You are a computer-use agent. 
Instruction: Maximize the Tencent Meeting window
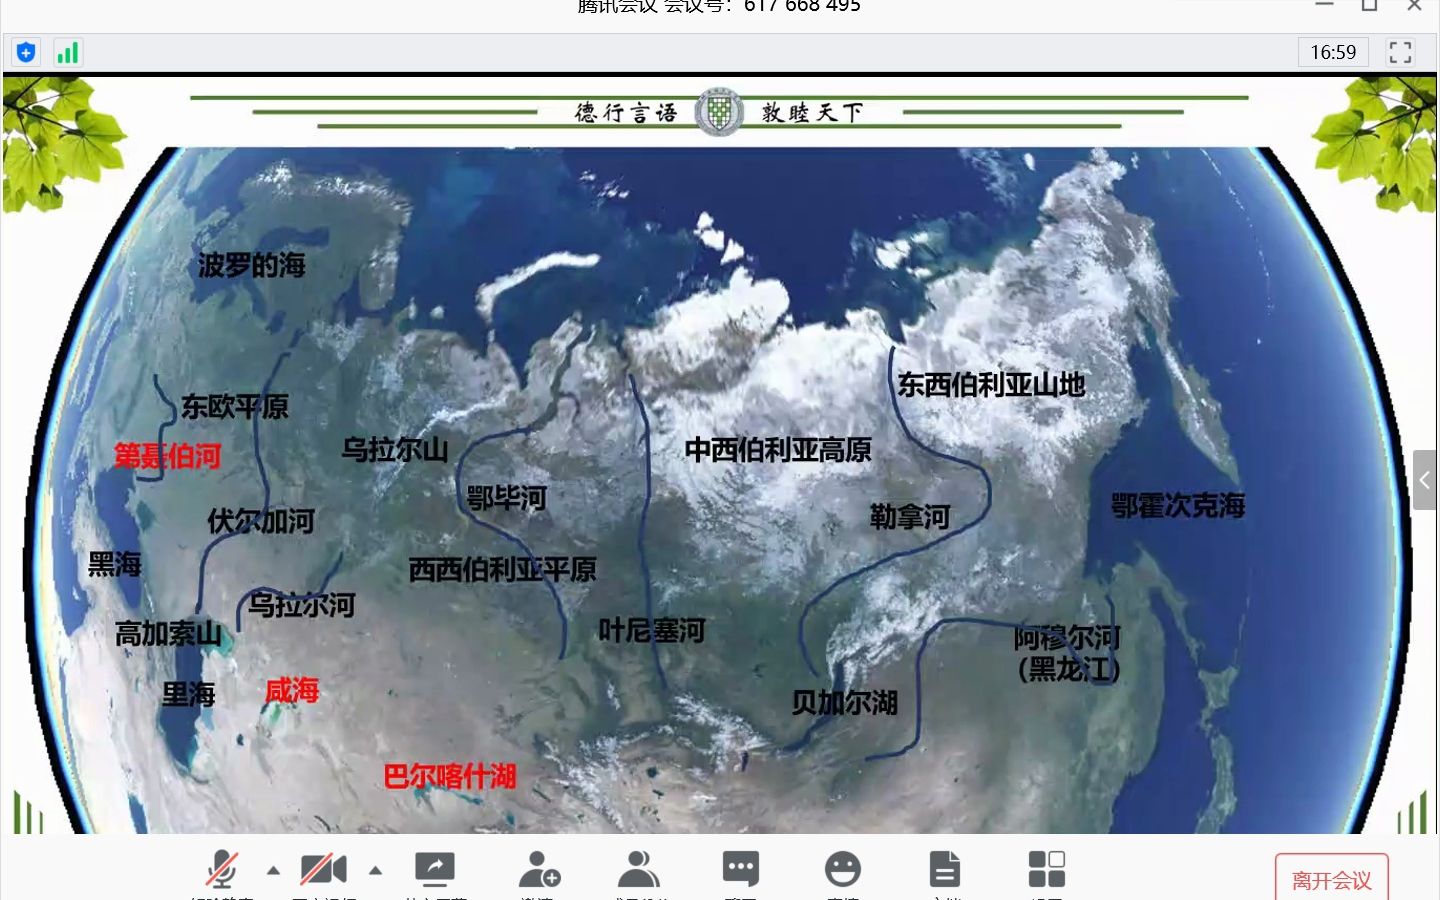pos(1370,5)
